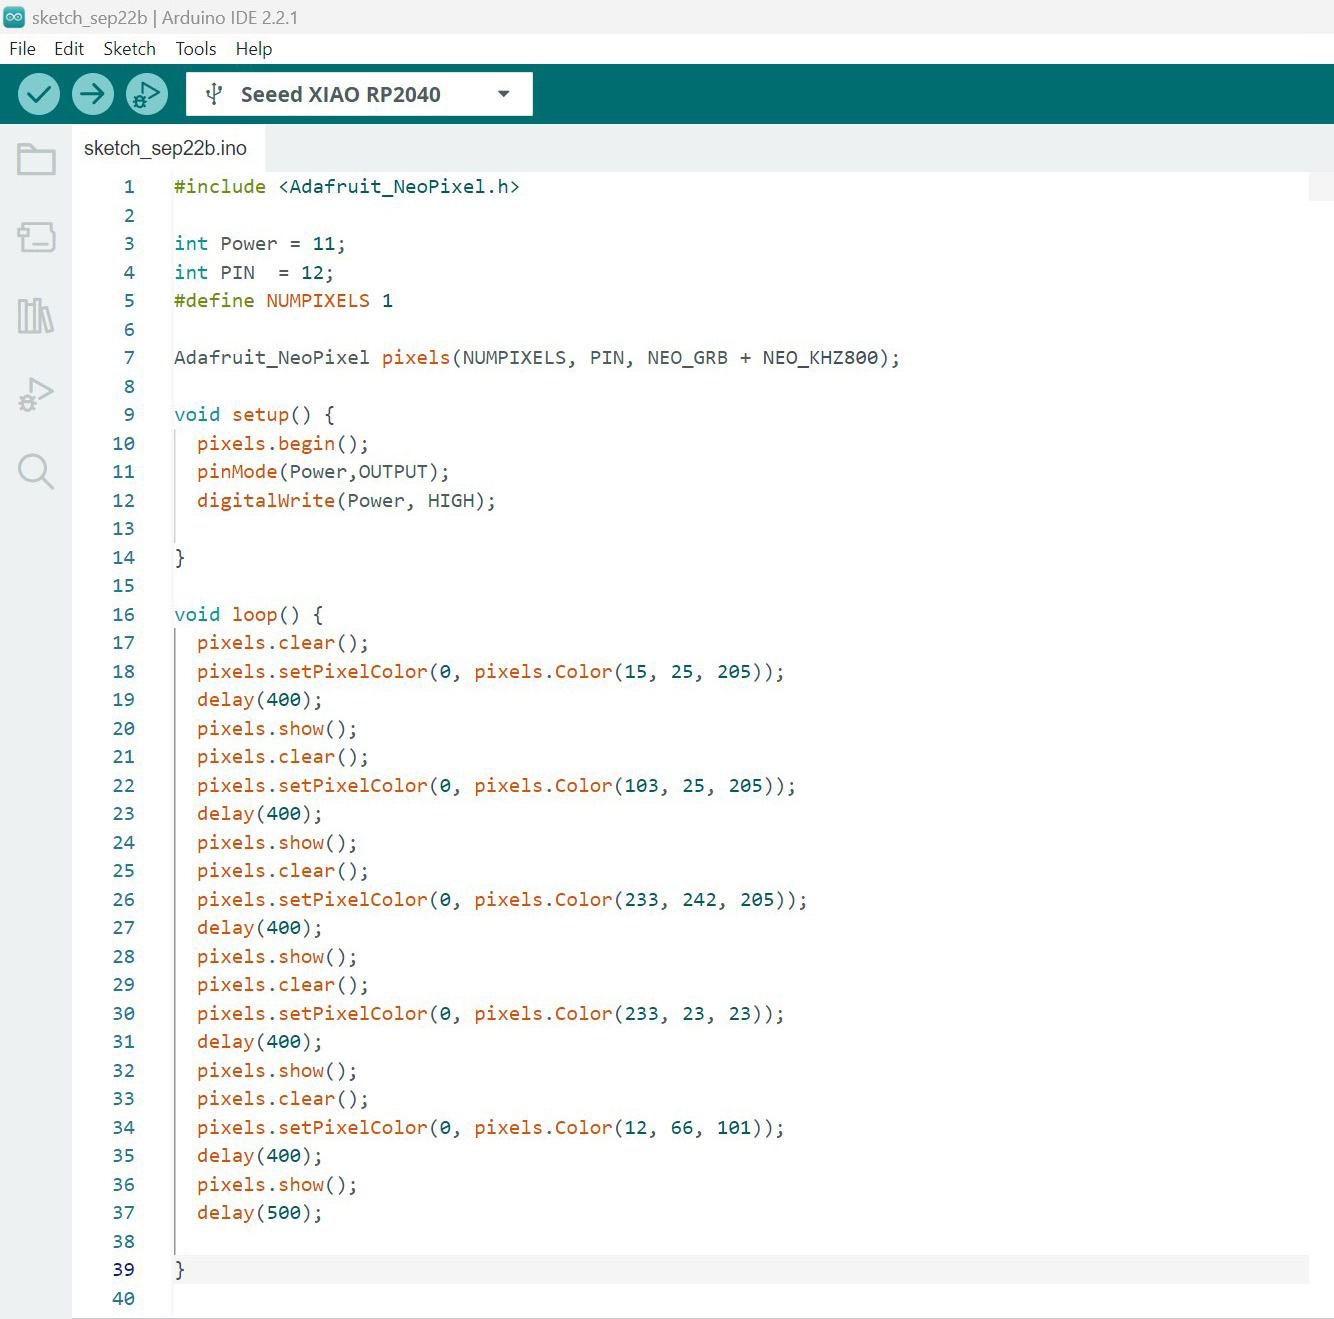
Task: Click the 'int PIN = 12;' line
Action: coord(254,273)
